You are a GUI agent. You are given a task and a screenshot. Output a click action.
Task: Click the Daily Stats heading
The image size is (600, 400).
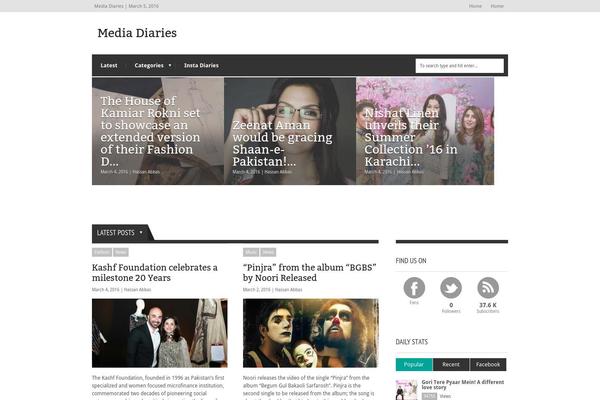click(412, 342)
